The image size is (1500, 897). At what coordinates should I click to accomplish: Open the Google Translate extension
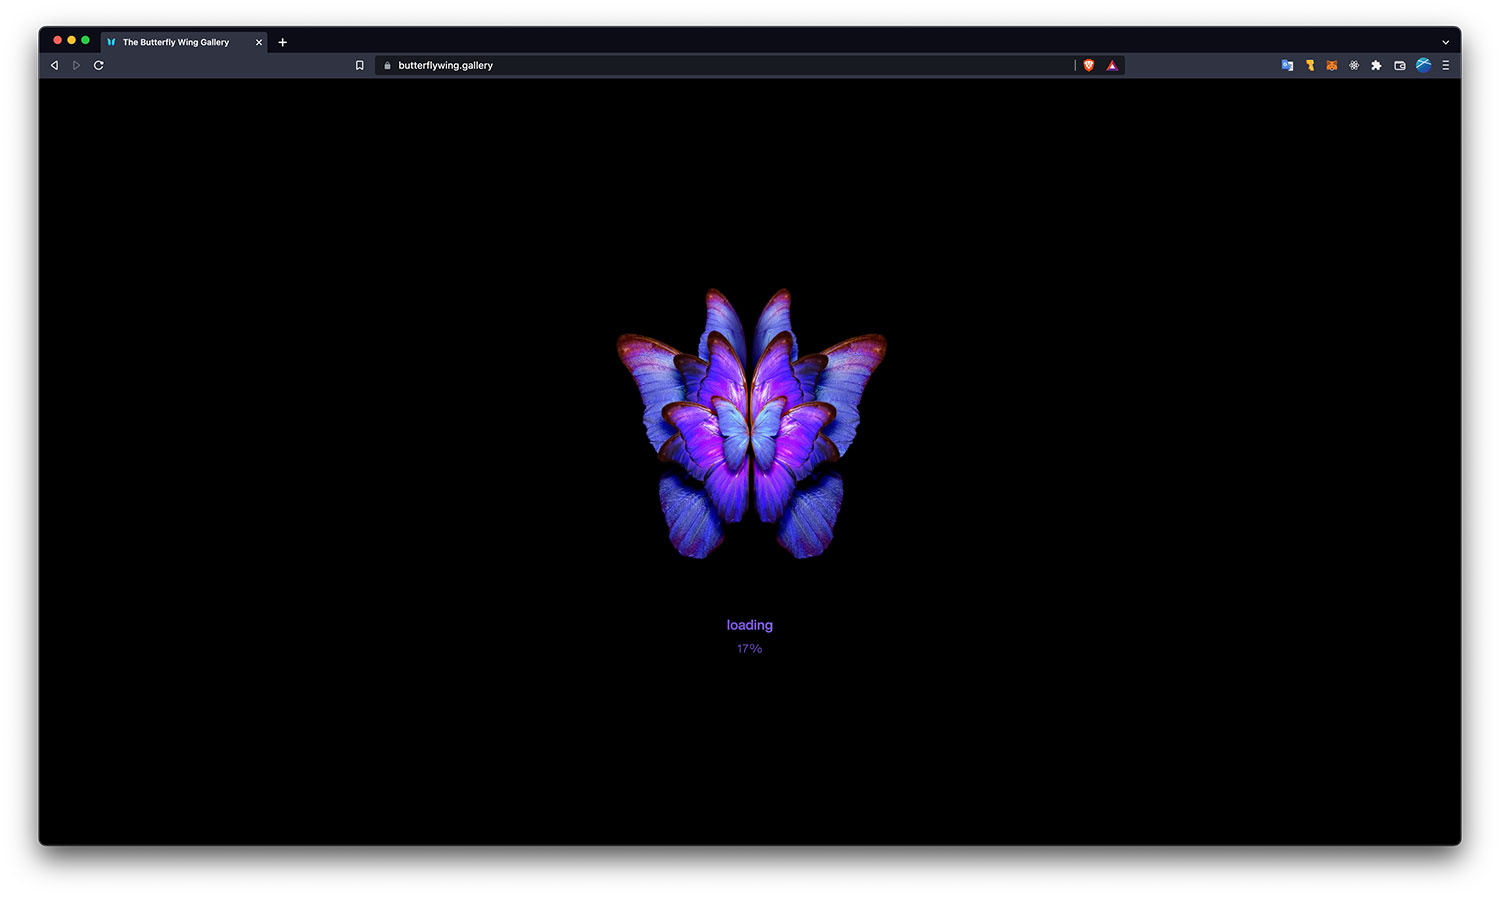click(x=1287, y=65)
